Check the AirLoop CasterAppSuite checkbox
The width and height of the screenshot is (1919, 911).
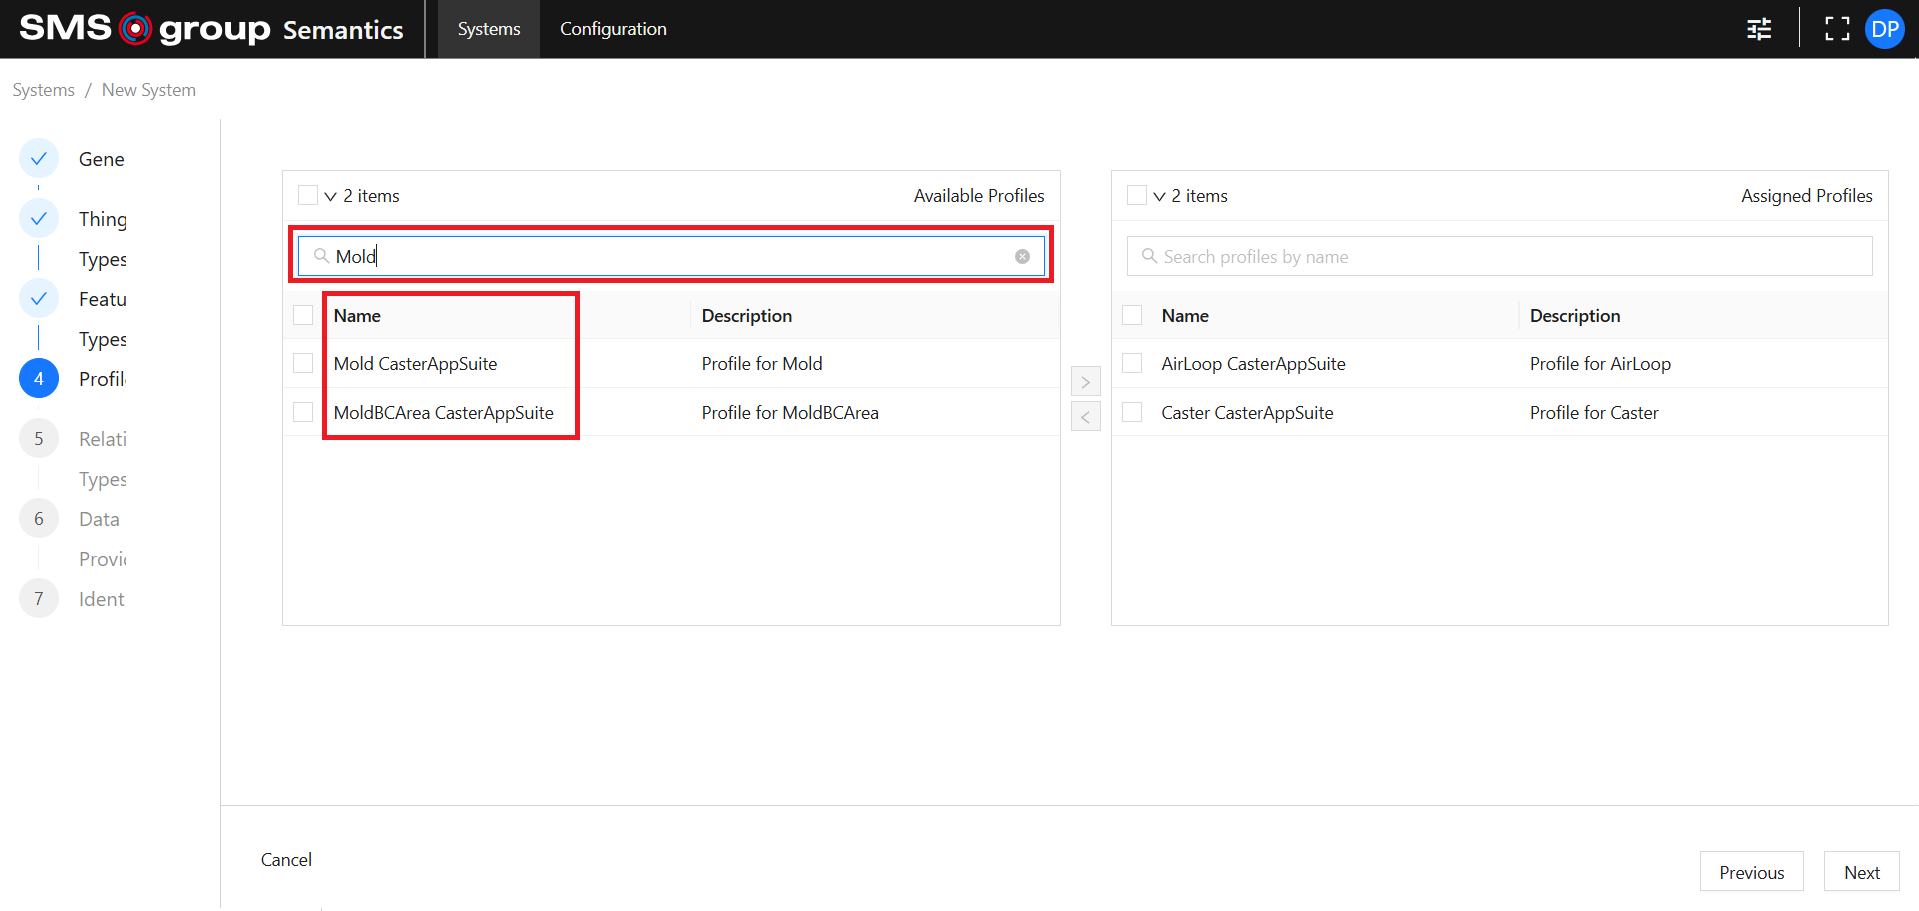coord(1132,363)
